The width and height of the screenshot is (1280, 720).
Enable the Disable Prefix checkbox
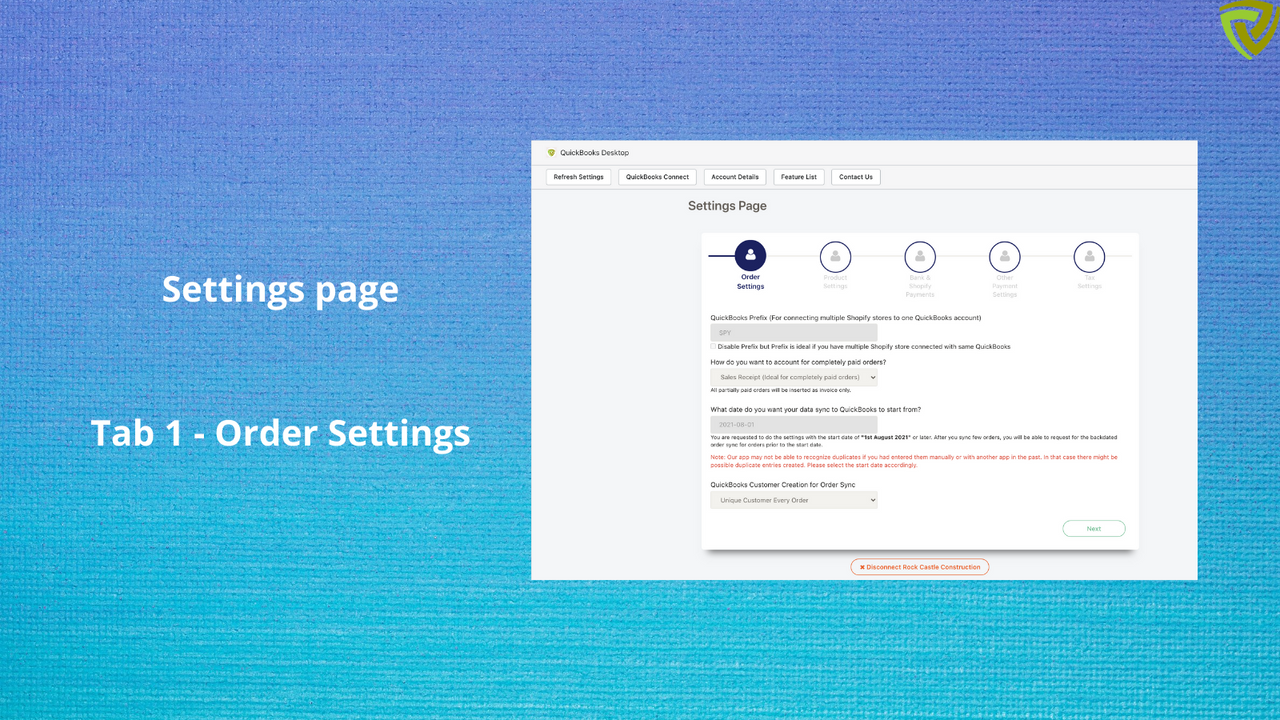point(713,347)
